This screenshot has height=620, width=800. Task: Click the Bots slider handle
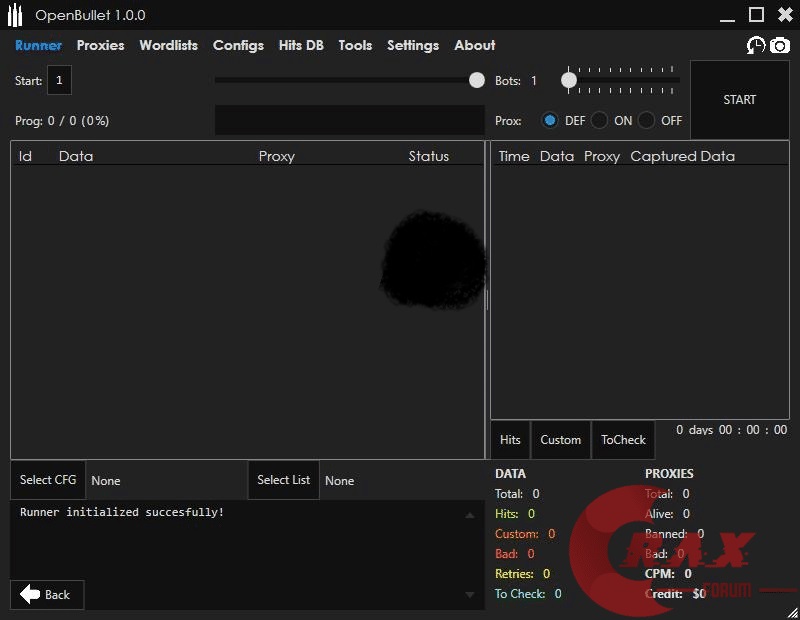[569, 80]
